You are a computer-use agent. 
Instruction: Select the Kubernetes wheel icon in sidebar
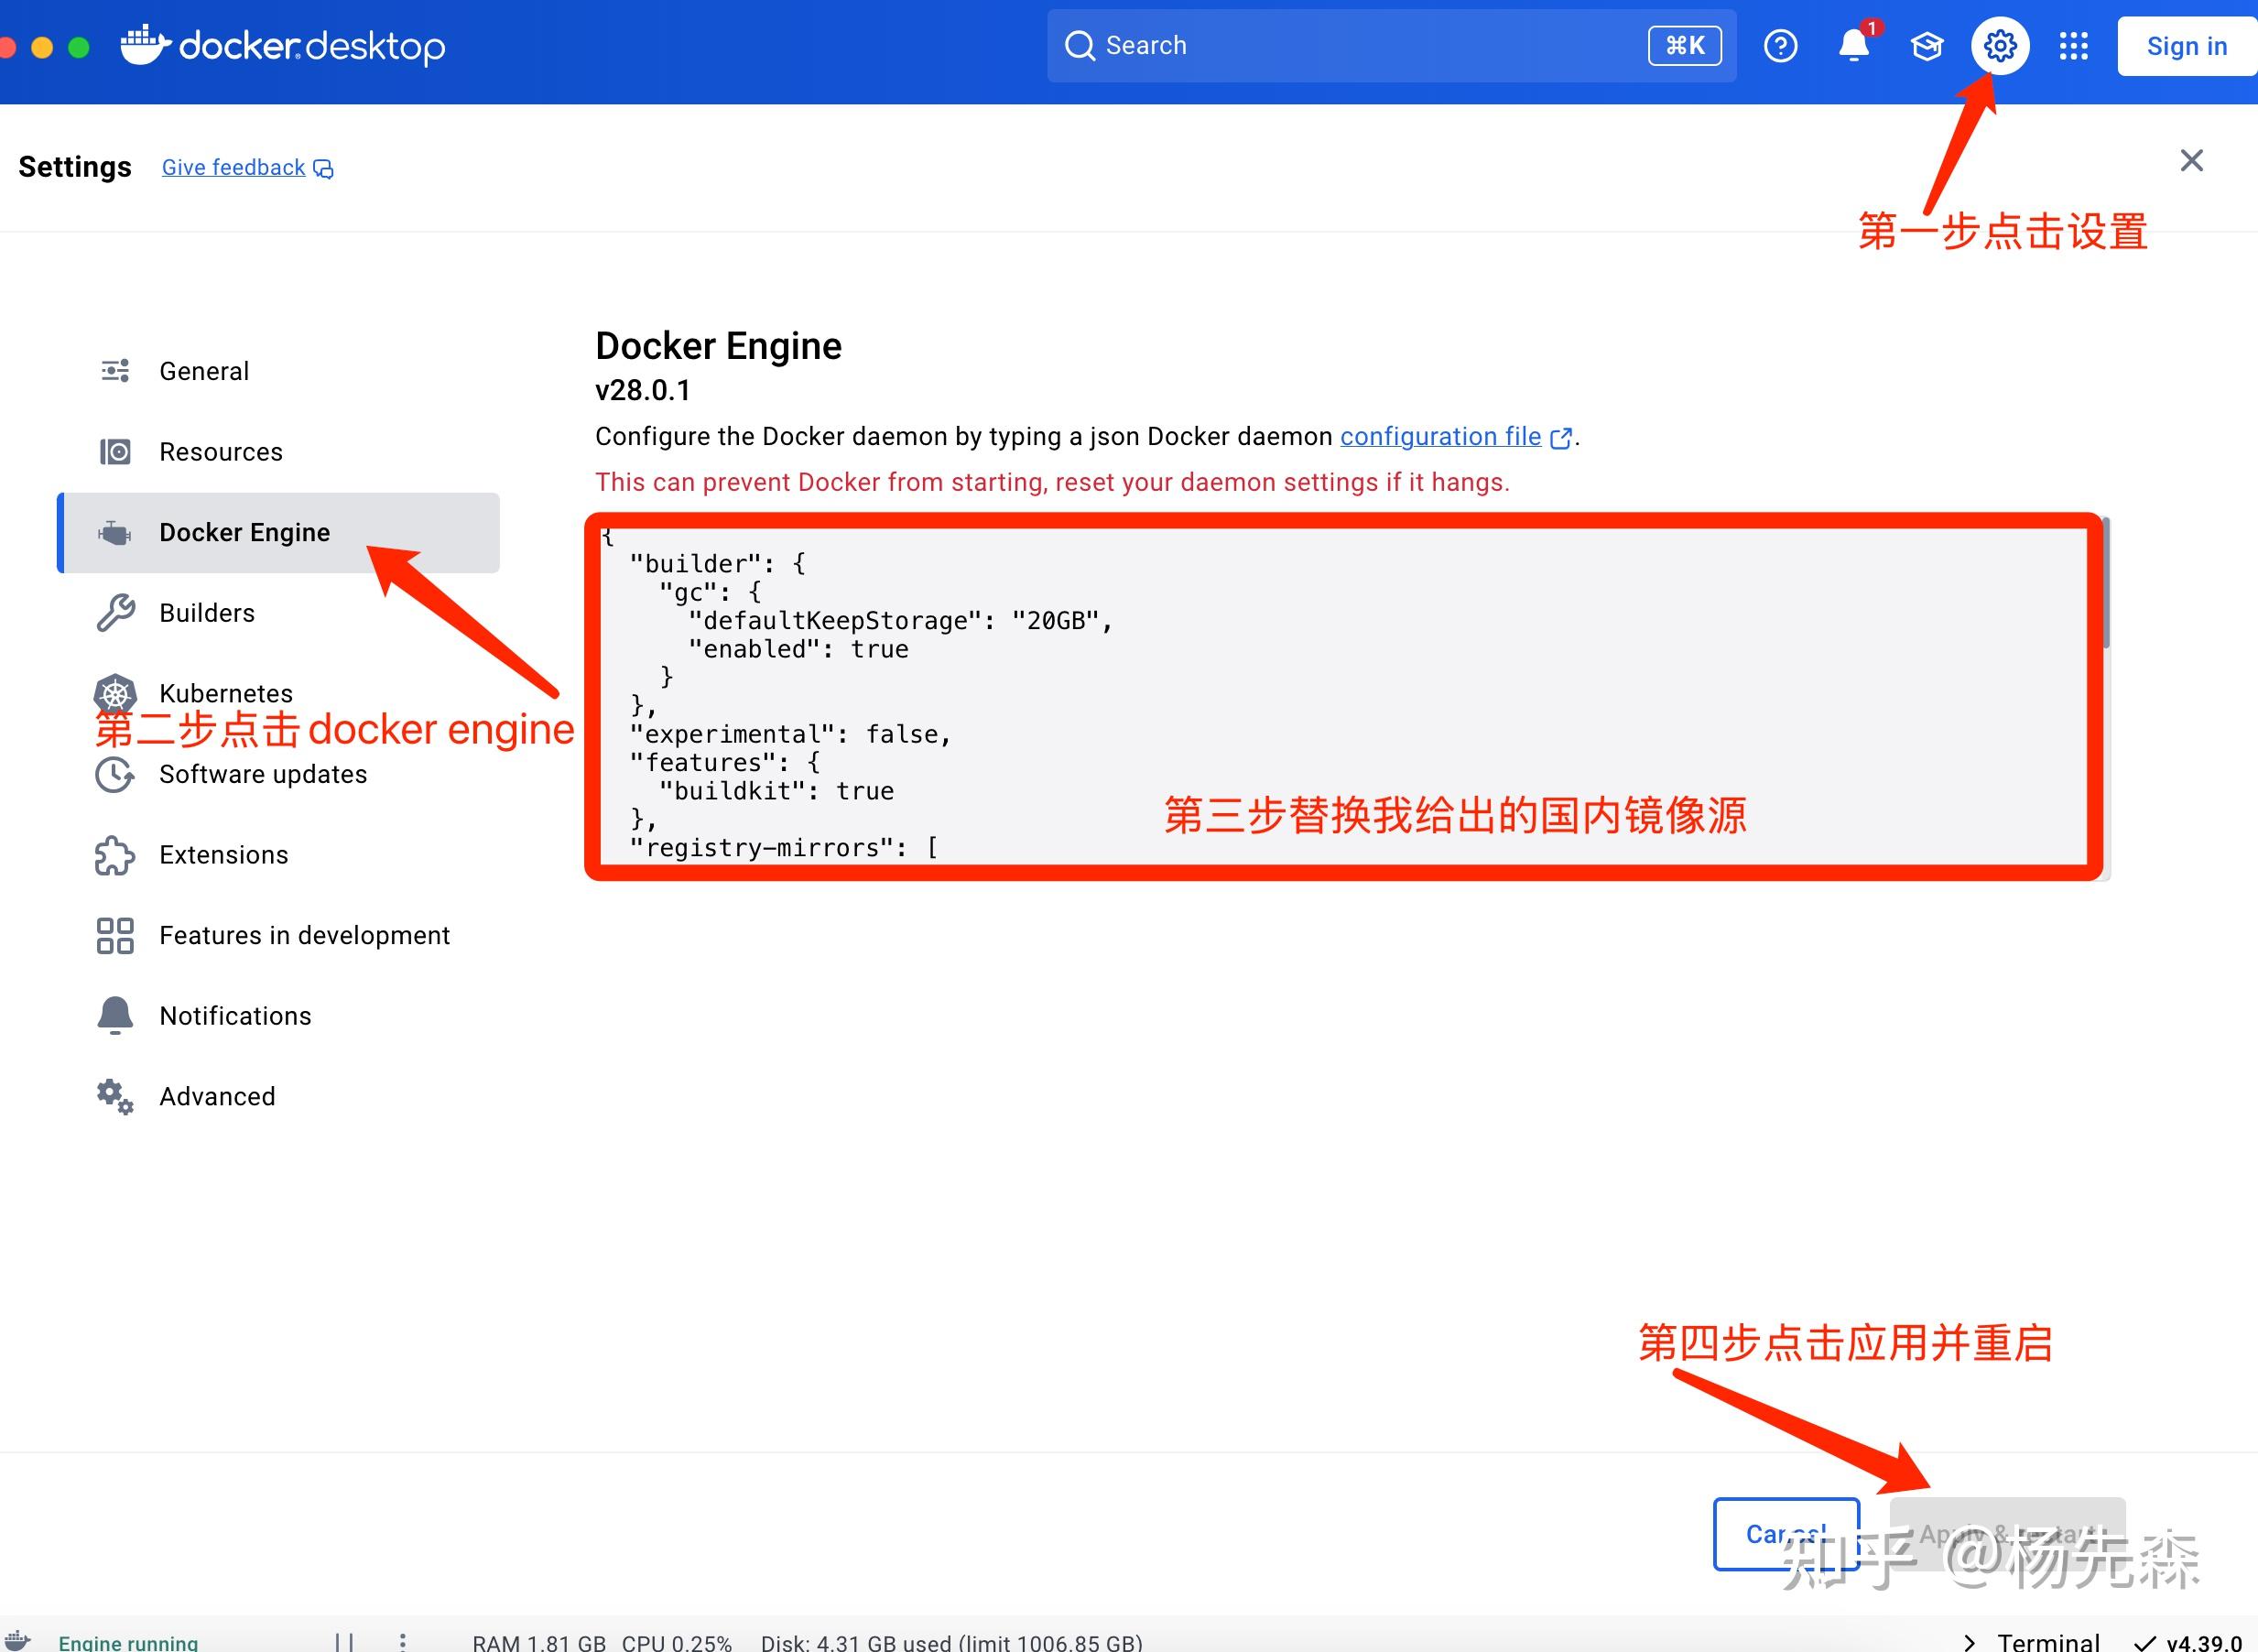click(x=114, y=693)
